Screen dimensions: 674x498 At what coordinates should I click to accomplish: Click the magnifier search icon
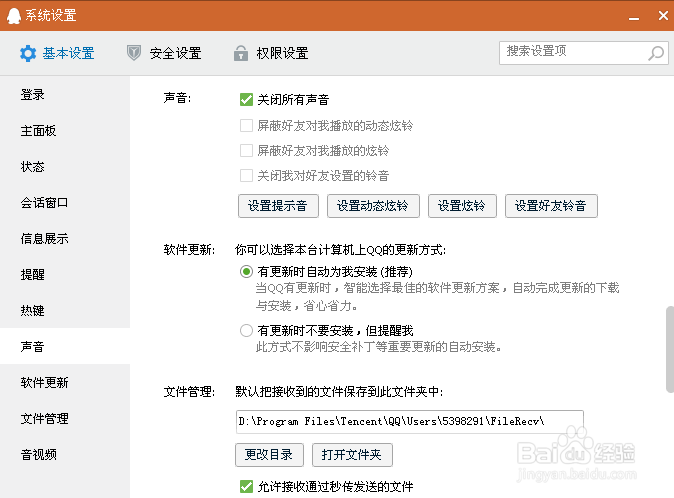656,53
